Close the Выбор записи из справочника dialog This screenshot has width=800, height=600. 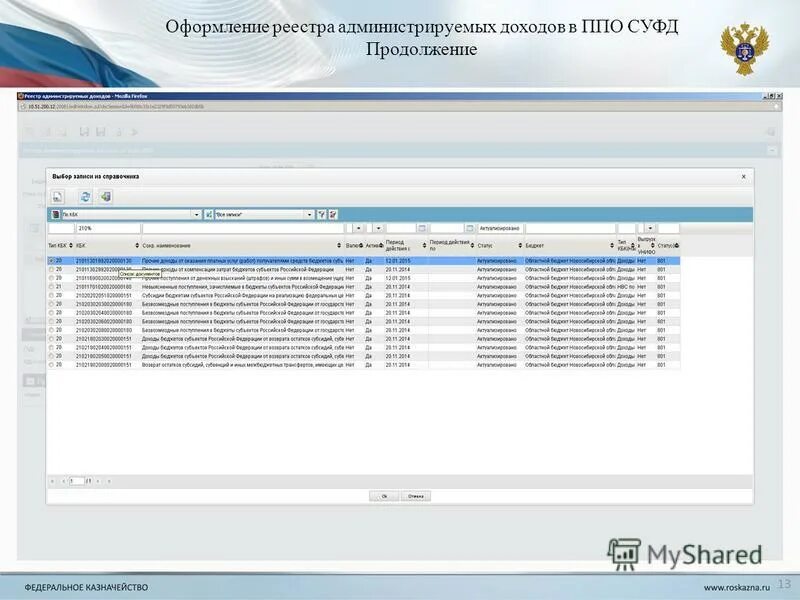(743, 177)
